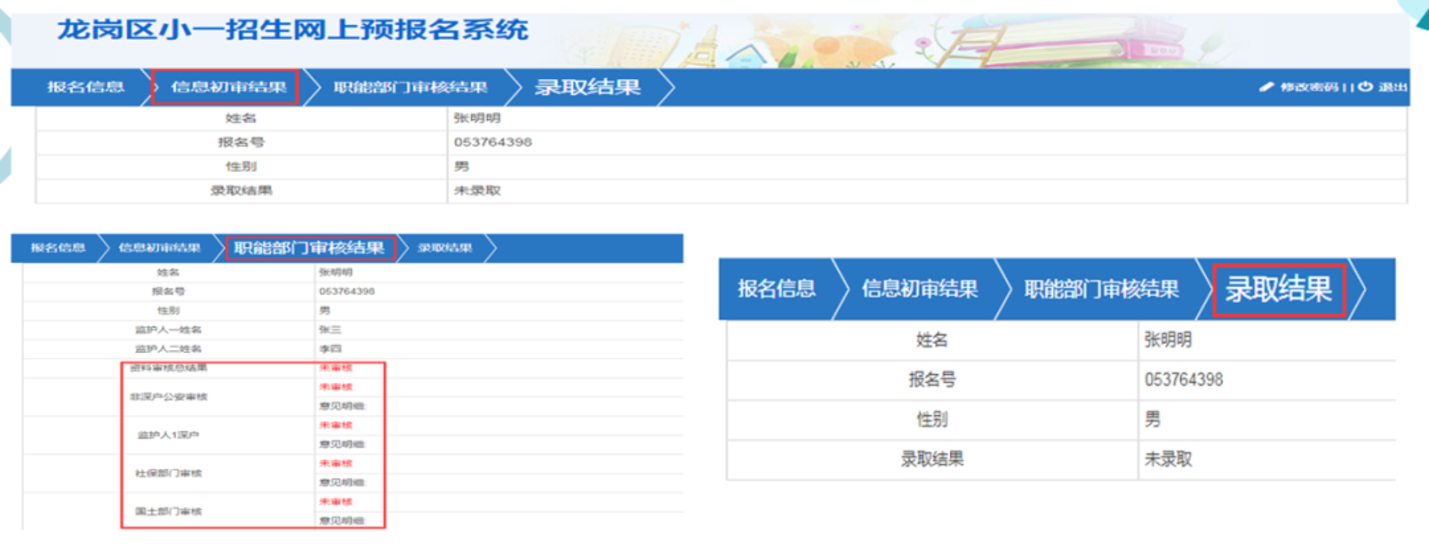Click 男 value in lower-right screenshot table
Screen dimensions: 1429x559
[x=1153, y=420]
